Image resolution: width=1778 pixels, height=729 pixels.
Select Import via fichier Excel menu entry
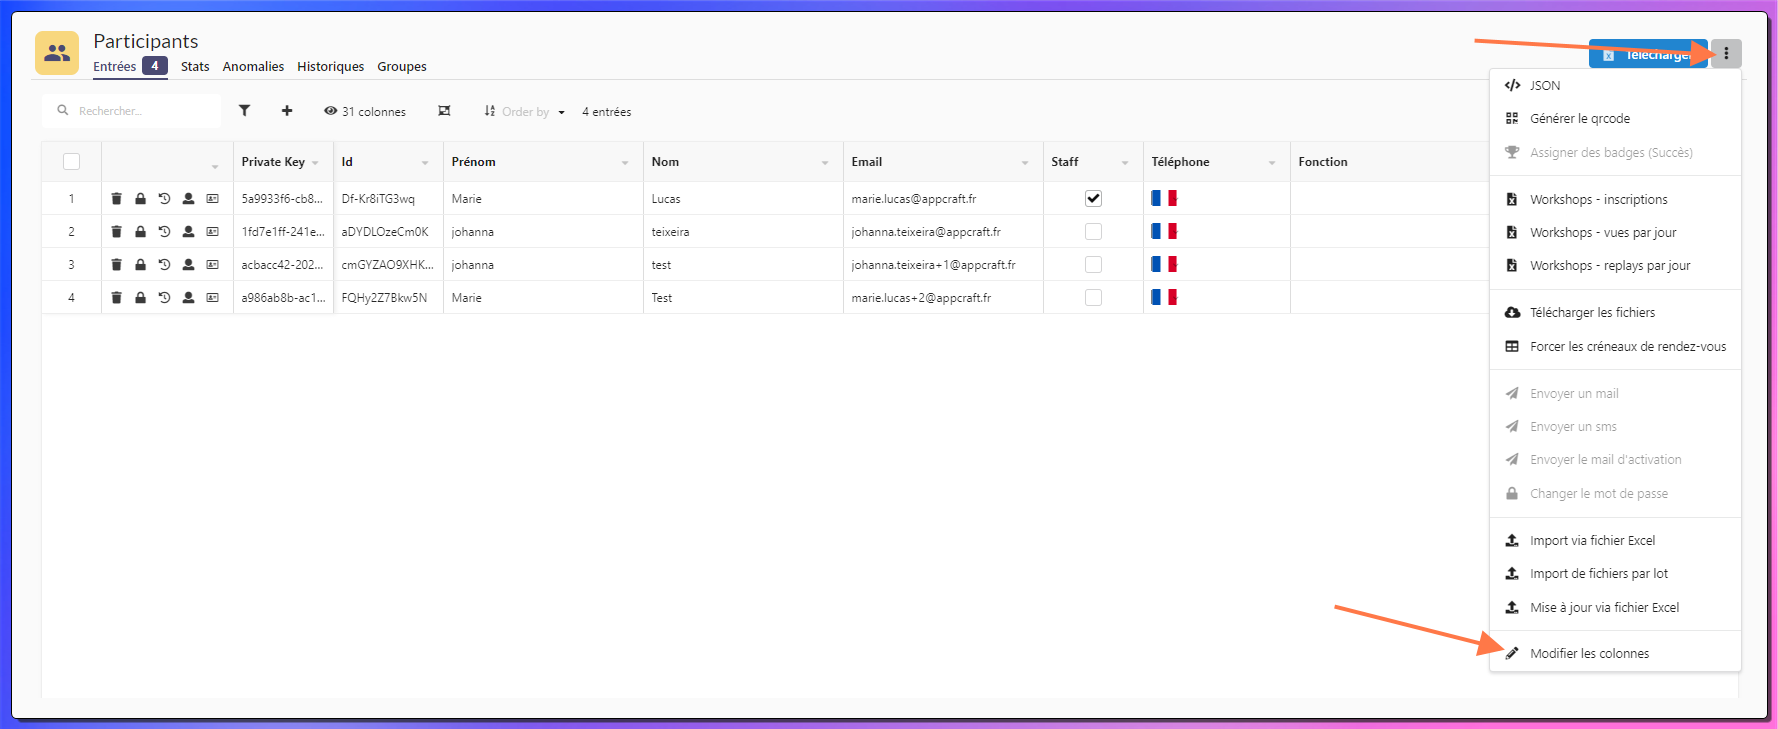tap(1592, 541)
